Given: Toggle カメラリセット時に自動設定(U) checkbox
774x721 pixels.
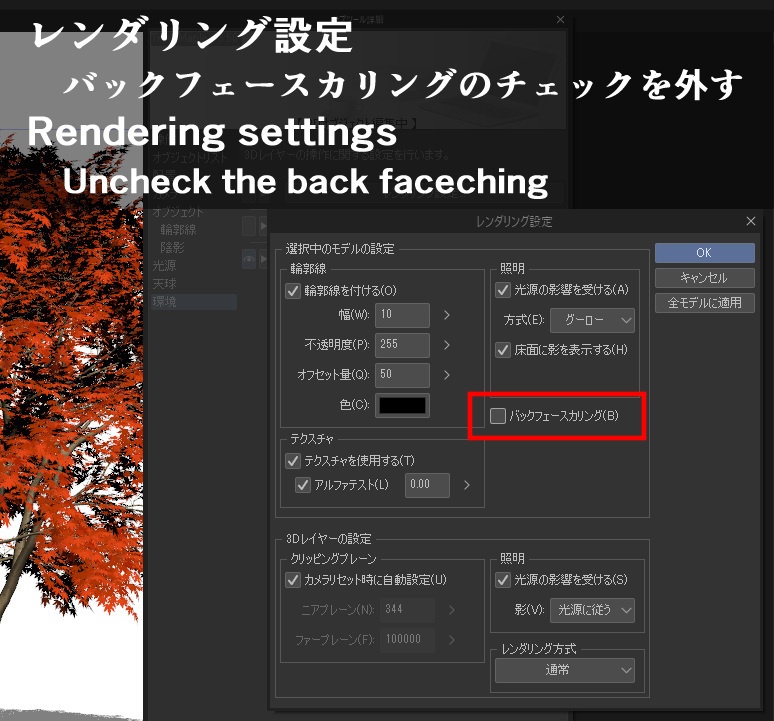Looking at the screenshot, I should coord(293,580).
